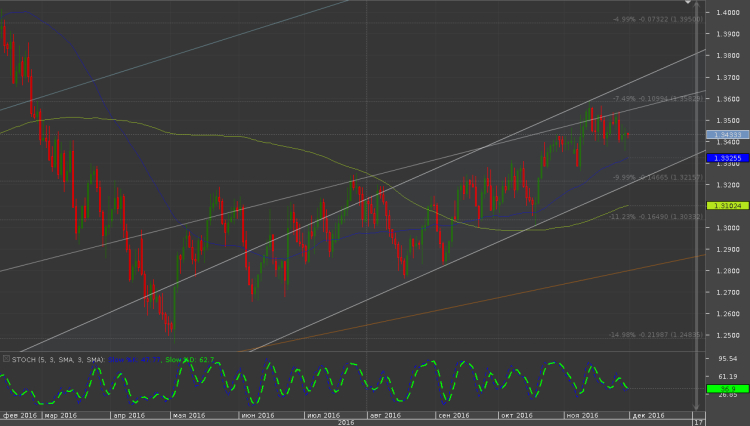Click the marker icon at the chart's top-right corner
The image size is (750, 426).
688,2
